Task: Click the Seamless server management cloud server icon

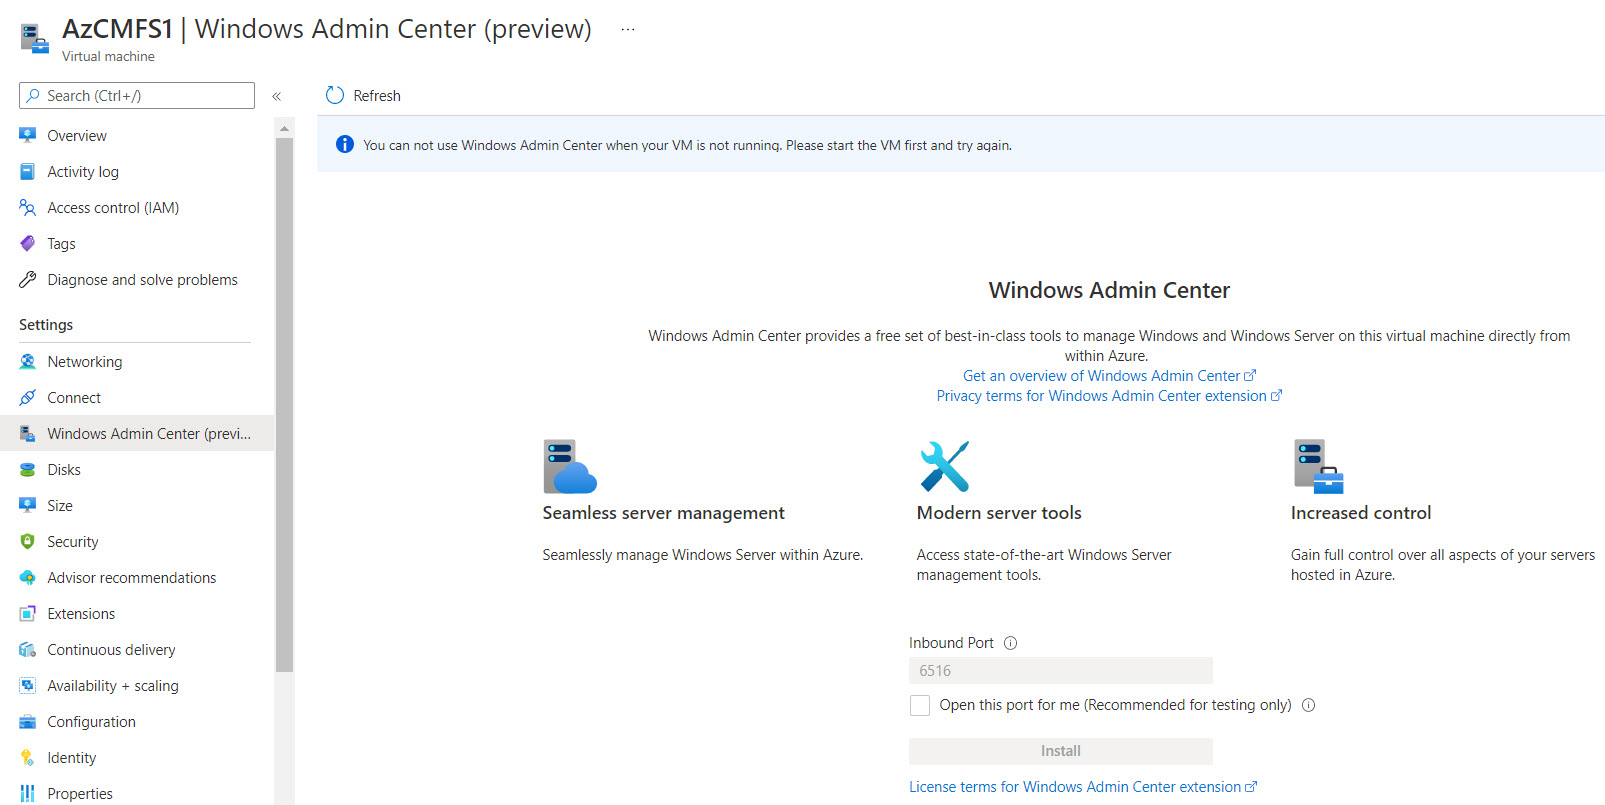Action: [x=570, y=466]
